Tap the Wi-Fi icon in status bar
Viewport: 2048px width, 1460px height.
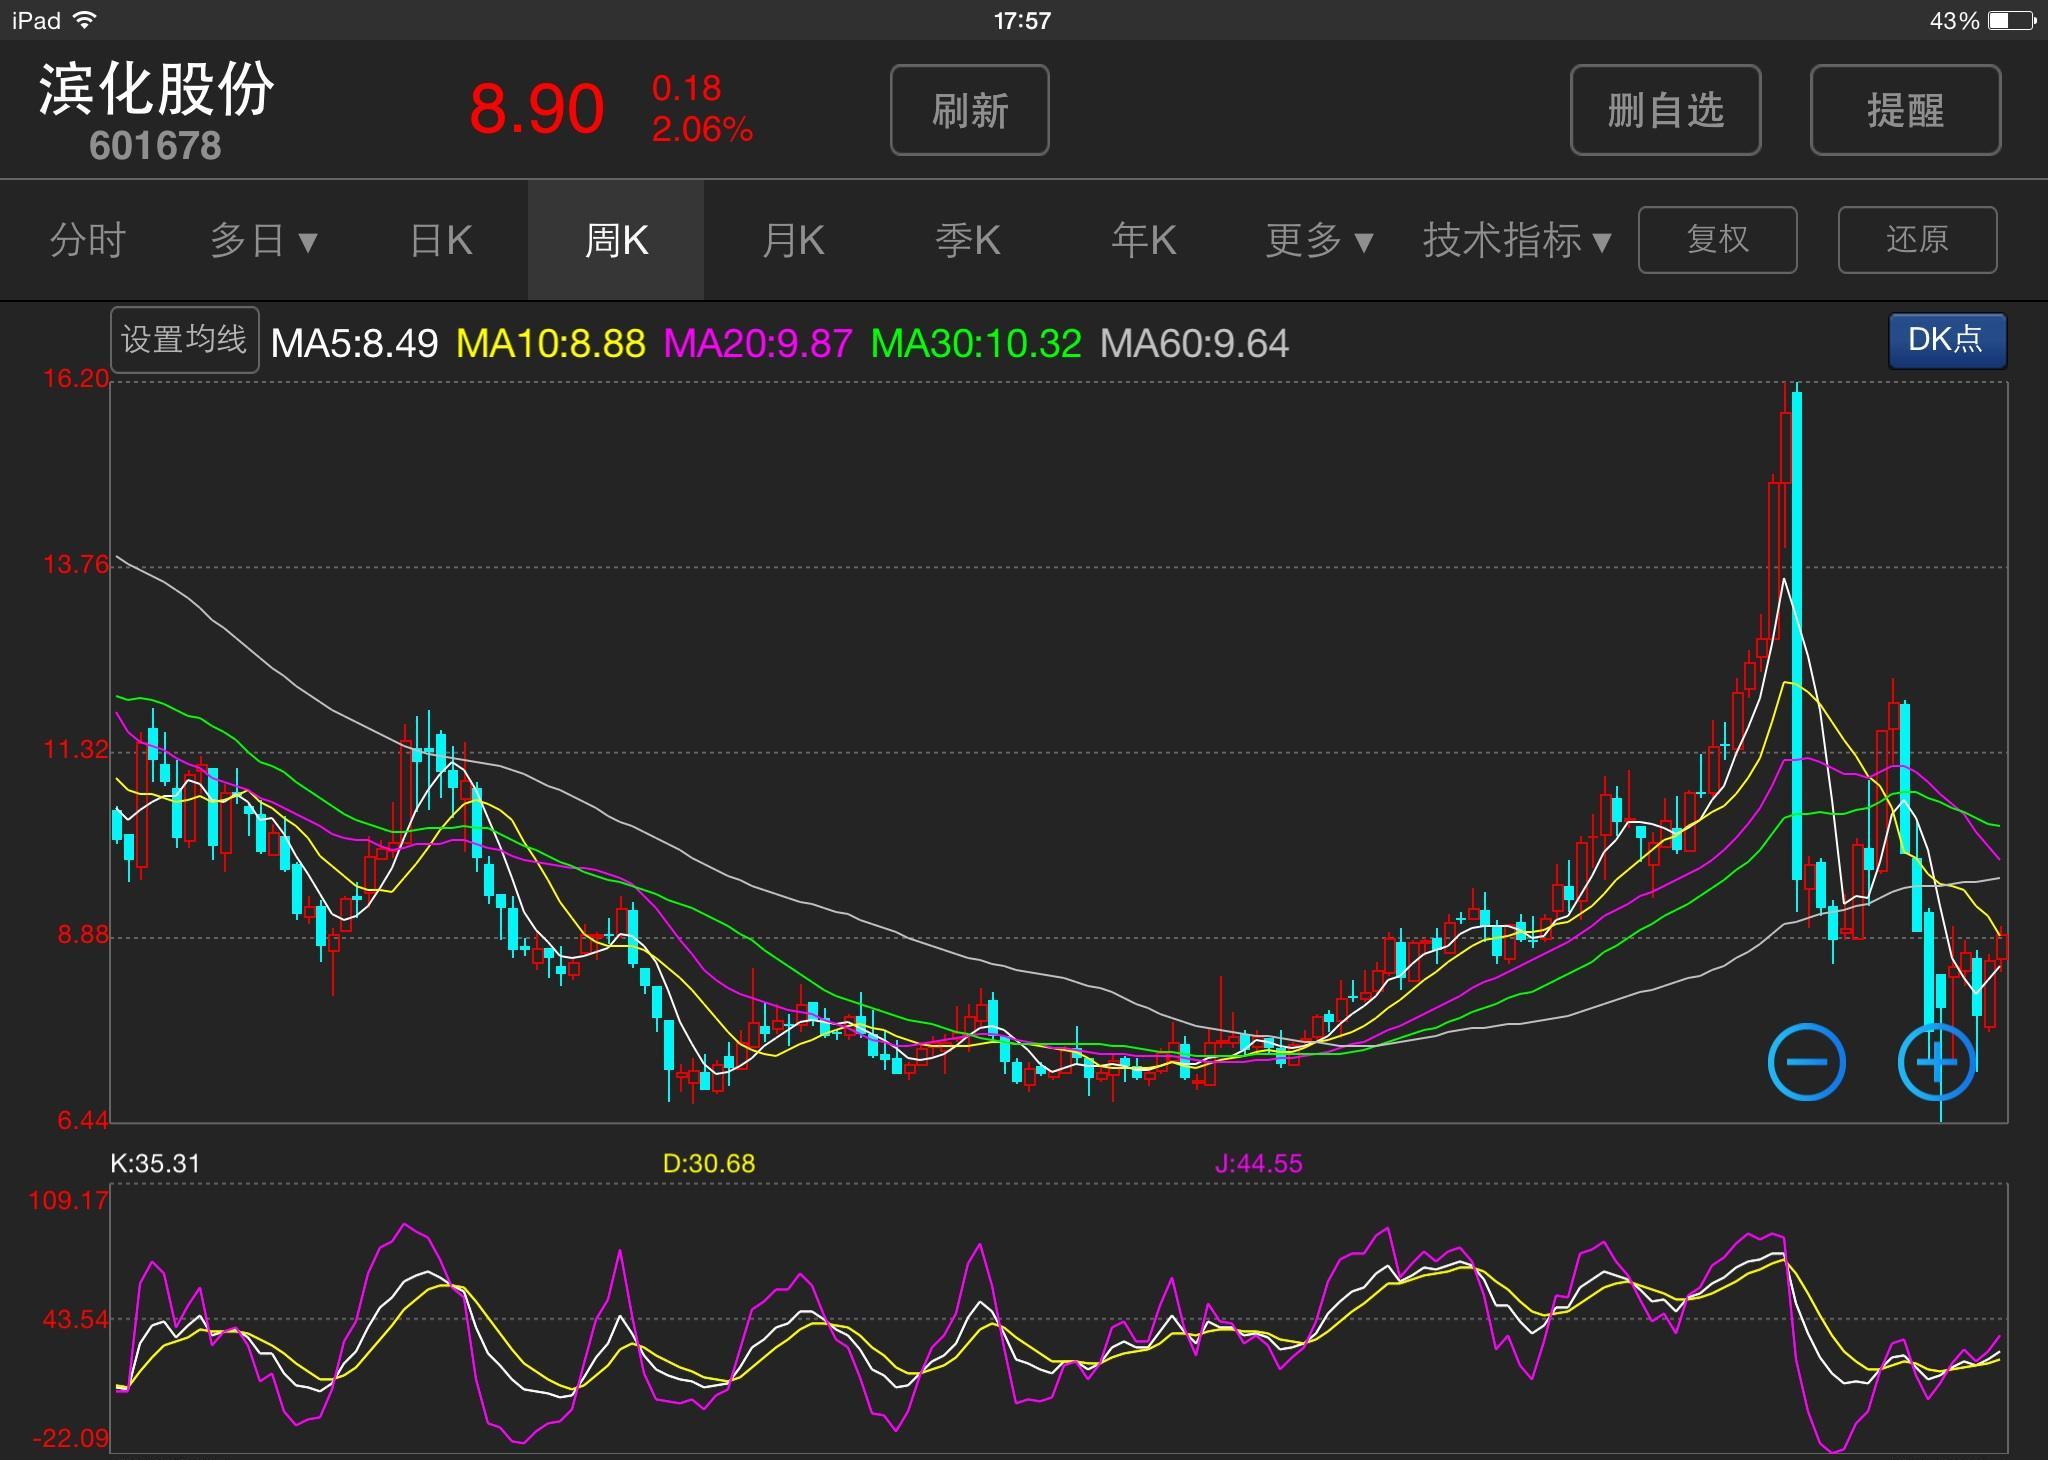(86, 20)
